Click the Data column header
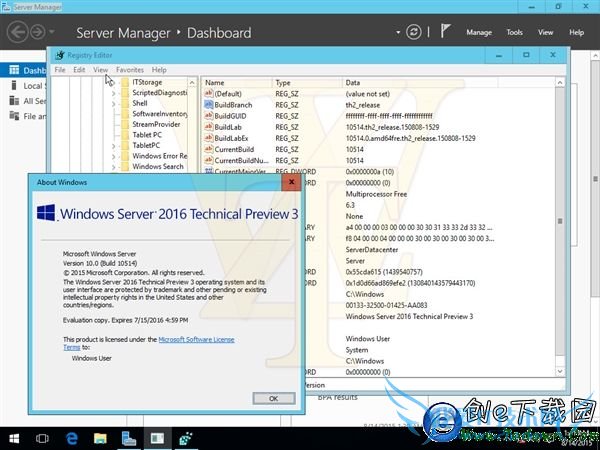The width and height of the screenshot is (600, 450). coord(420,82)
